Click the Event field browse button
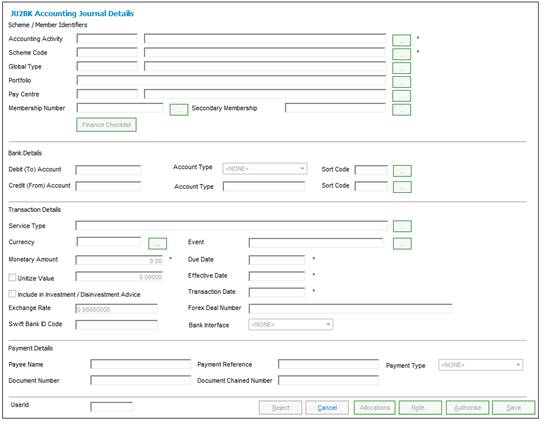The width and height of the screenshot is (541, 422). pyautogui.click(x=402, y=244)
